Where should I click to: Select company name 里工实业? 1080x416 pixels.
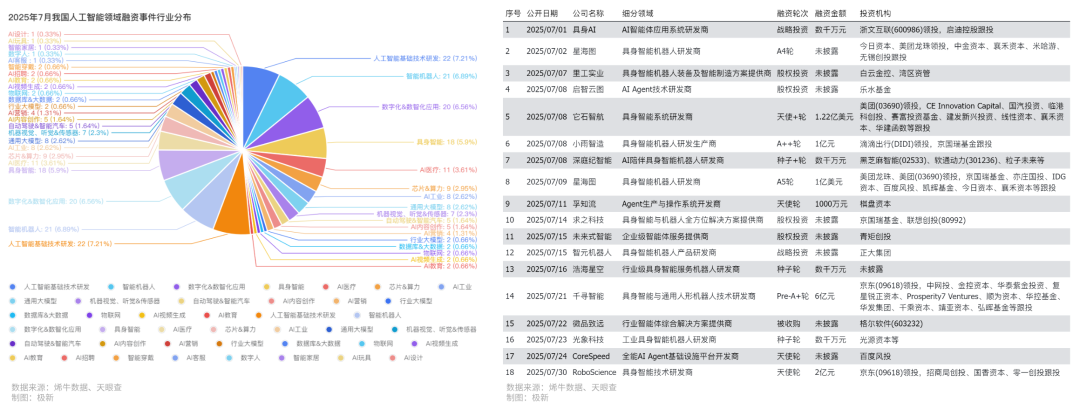(588, 72)
